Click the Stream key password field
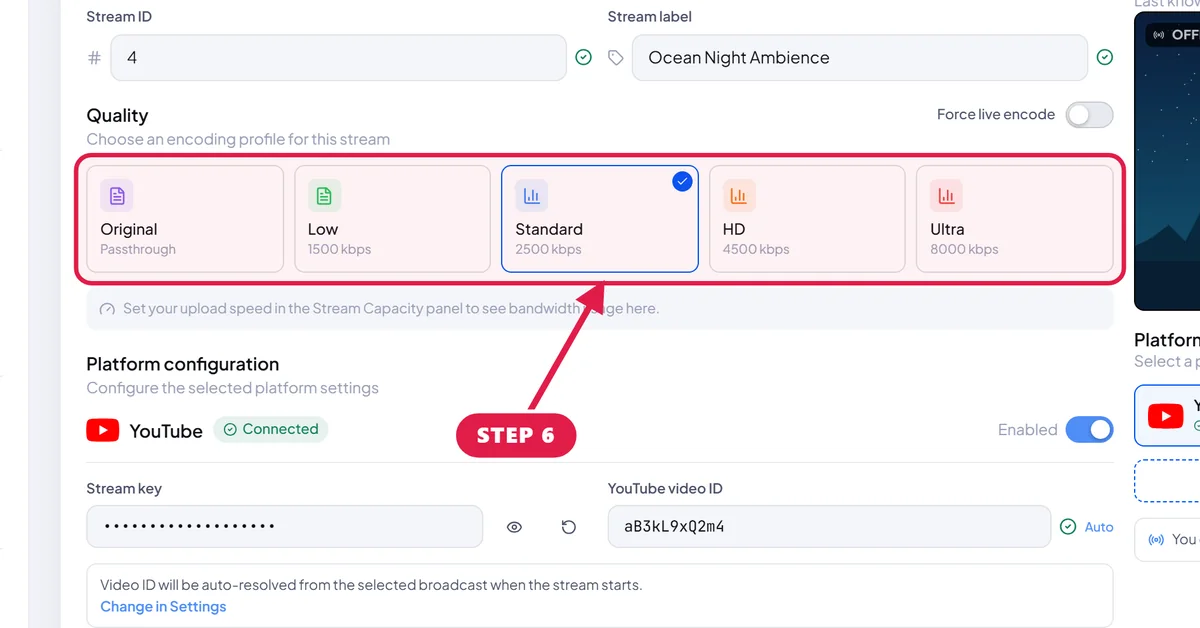1200x628 pixels. click(285, 527)
